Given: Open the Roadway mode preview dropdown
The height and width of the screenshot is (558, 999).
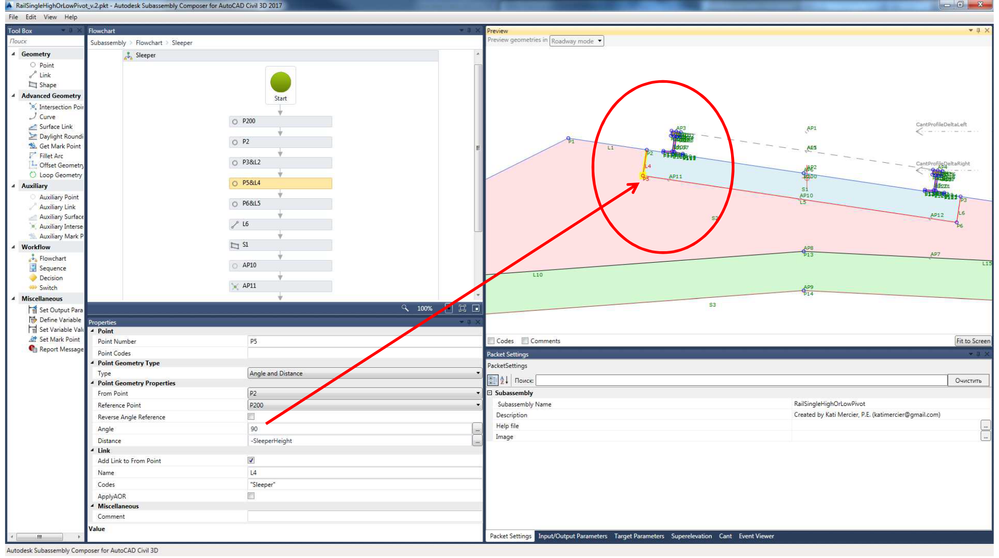Looking at the screenshot, I should click(x=577, y=41).
